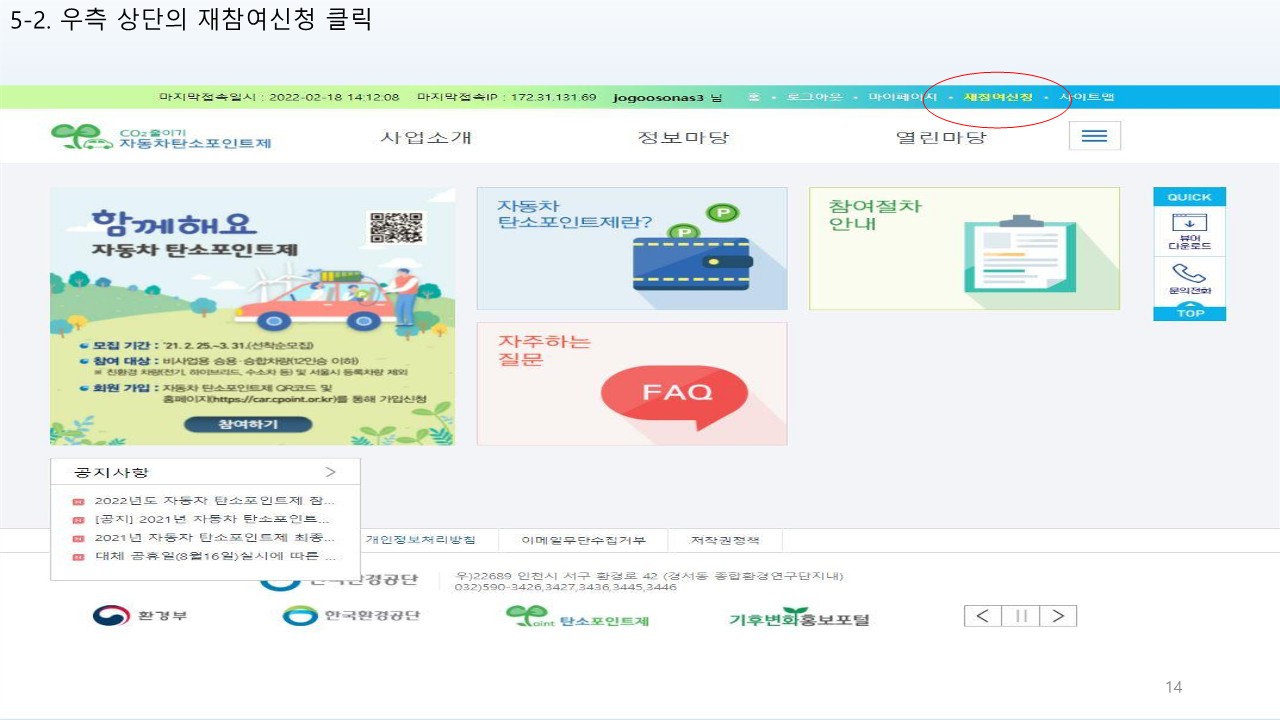Open the FAQ speech bubble tile
1280x720 pixels.
[632, 384]
